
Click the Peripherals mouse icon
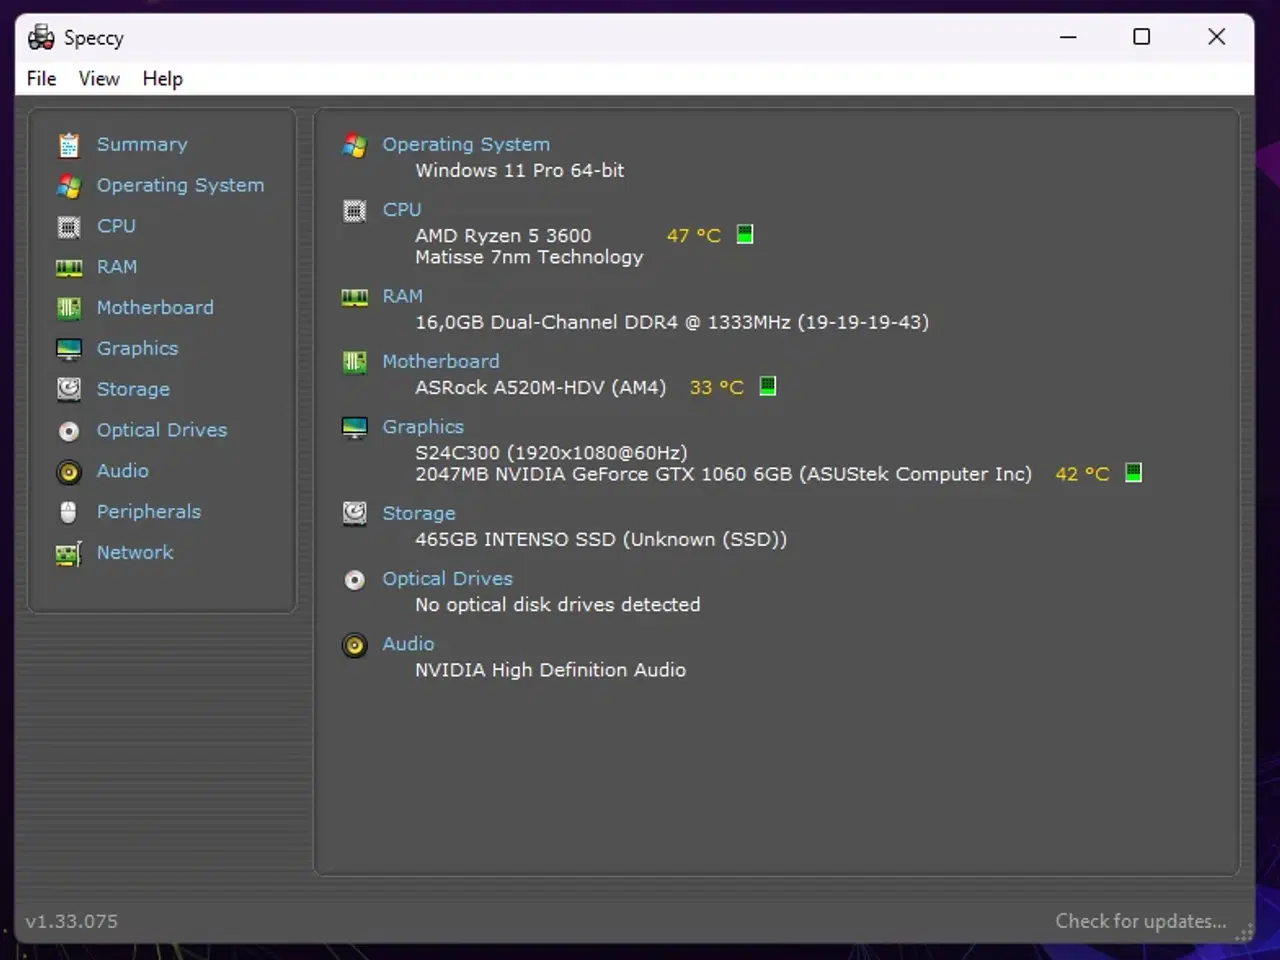click(x=68, y=511)
